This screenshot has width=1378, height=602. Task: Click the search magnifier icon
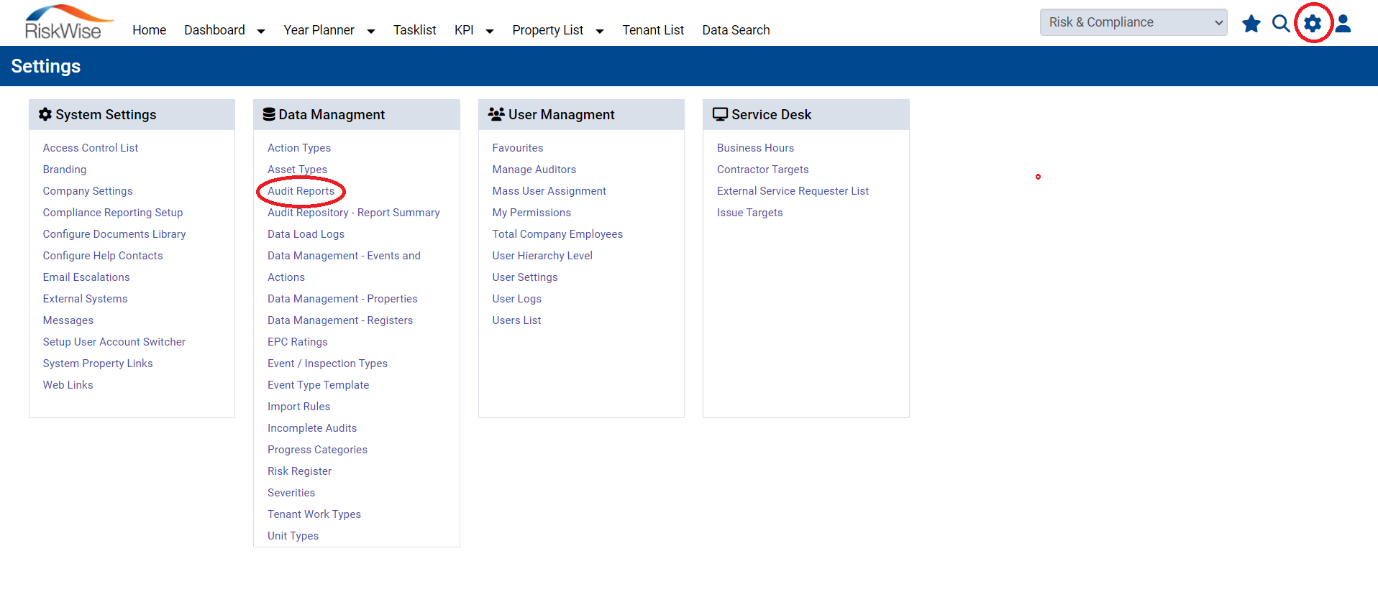tap(1281, 23)
